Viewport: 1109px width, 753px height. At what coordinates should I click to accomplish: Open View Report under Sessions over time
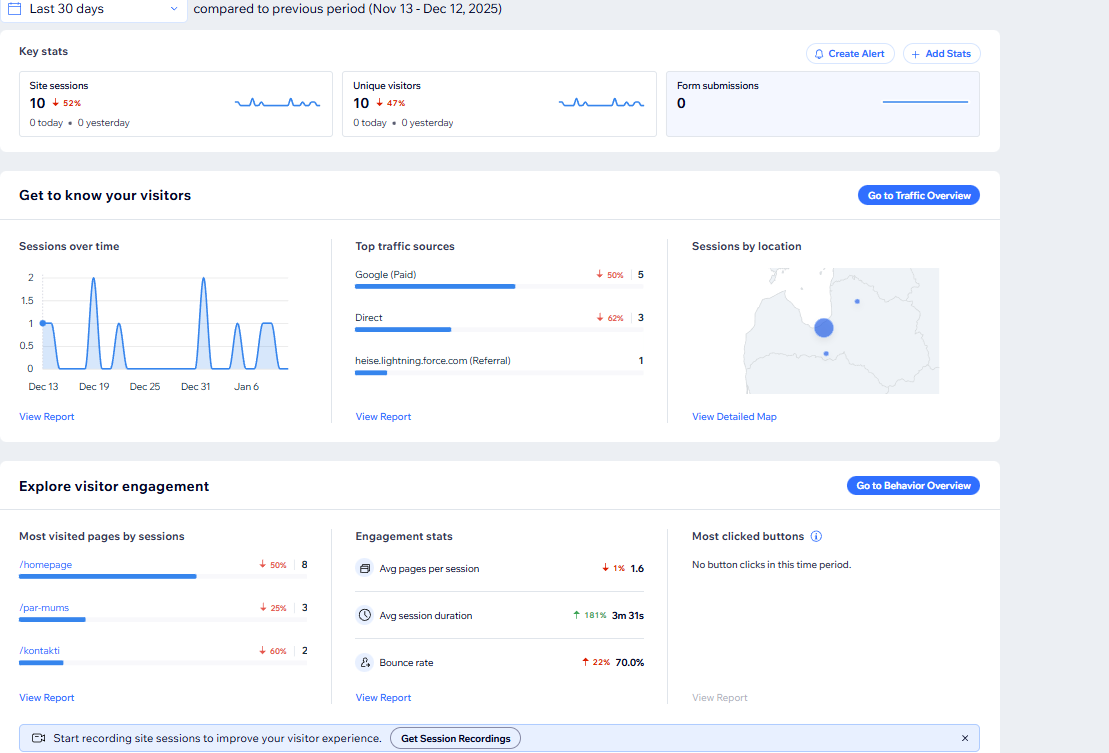47,417
